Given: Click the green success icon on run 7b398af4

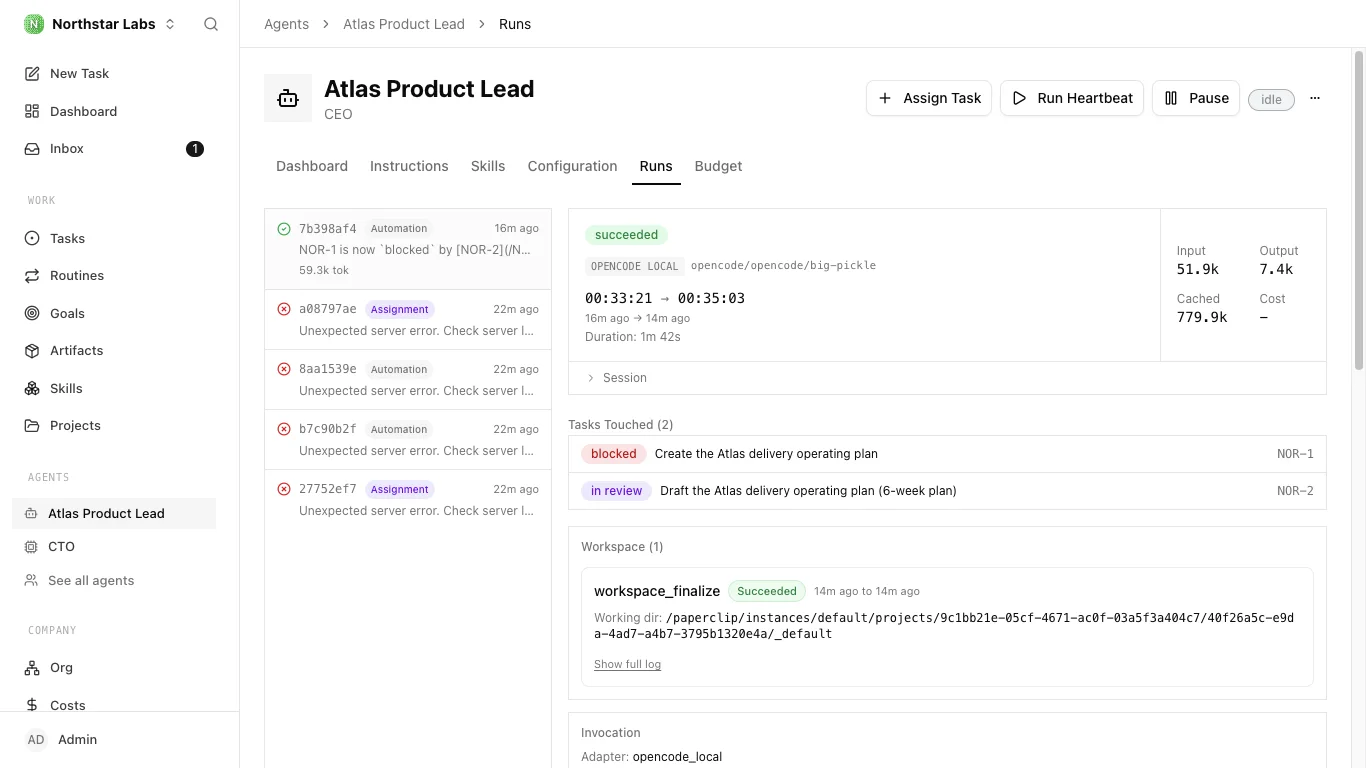Looking at the screenshot, I should click(x=284, y=229).
